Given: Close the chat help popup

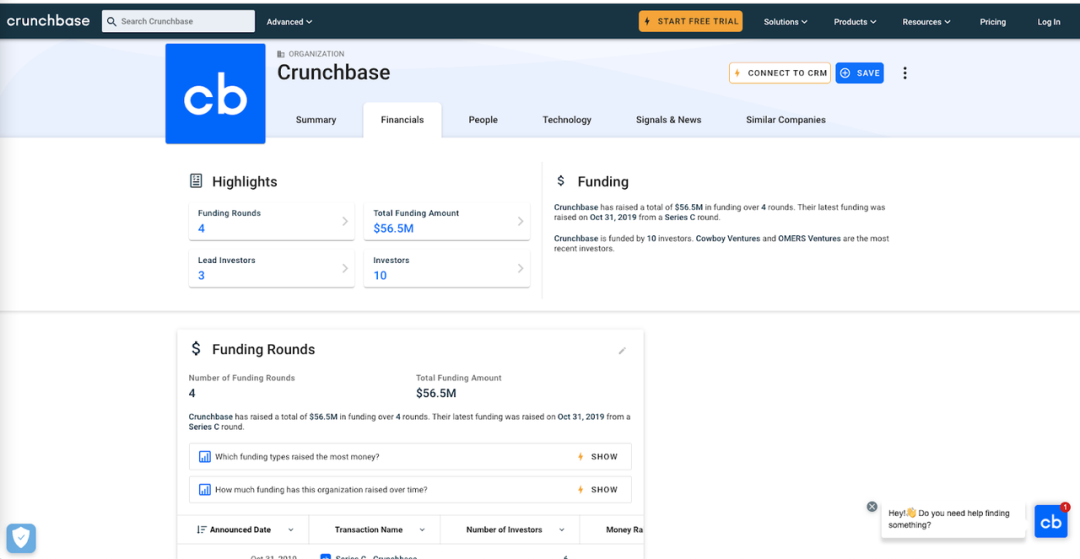Looking at the screenshot, I should click(872, 507).
